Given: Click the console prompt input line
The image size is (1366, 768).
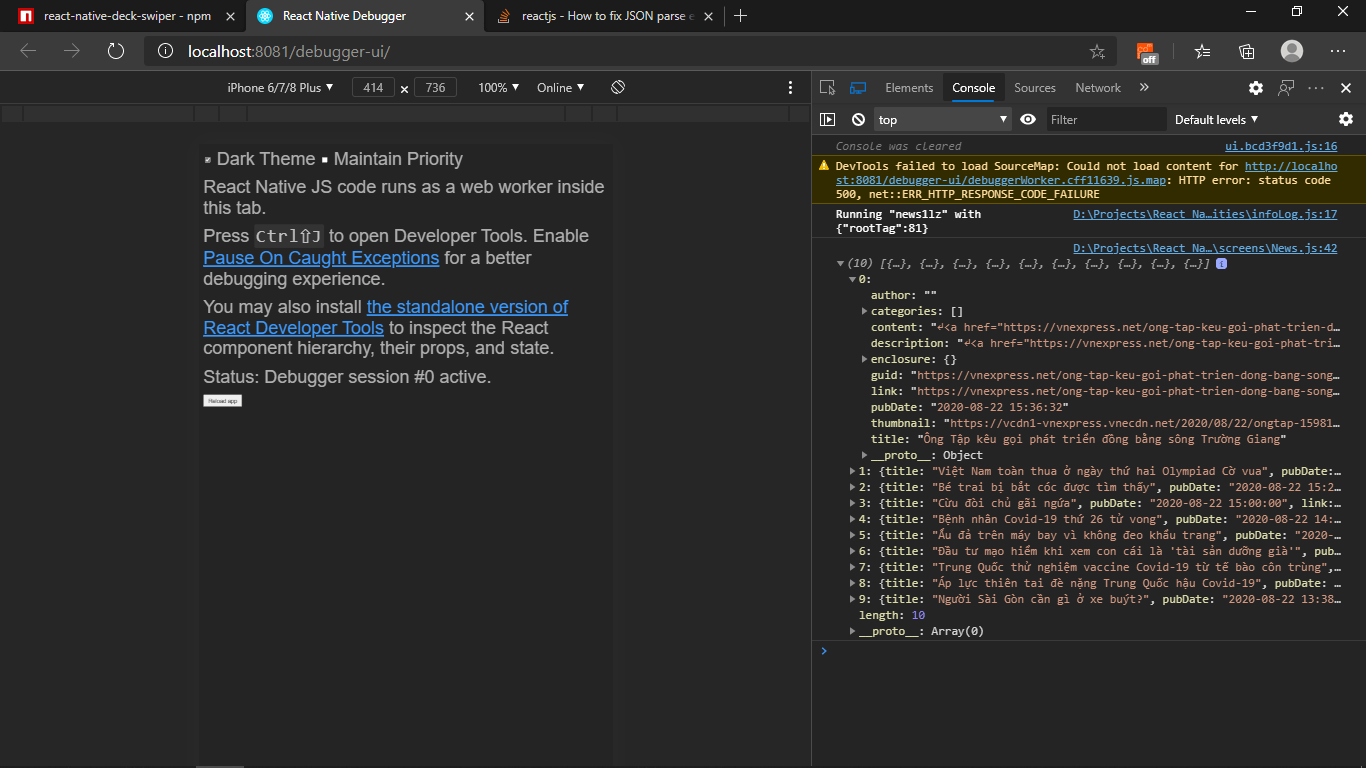Looking at the screenshot, I should [x=1095, y=651].
